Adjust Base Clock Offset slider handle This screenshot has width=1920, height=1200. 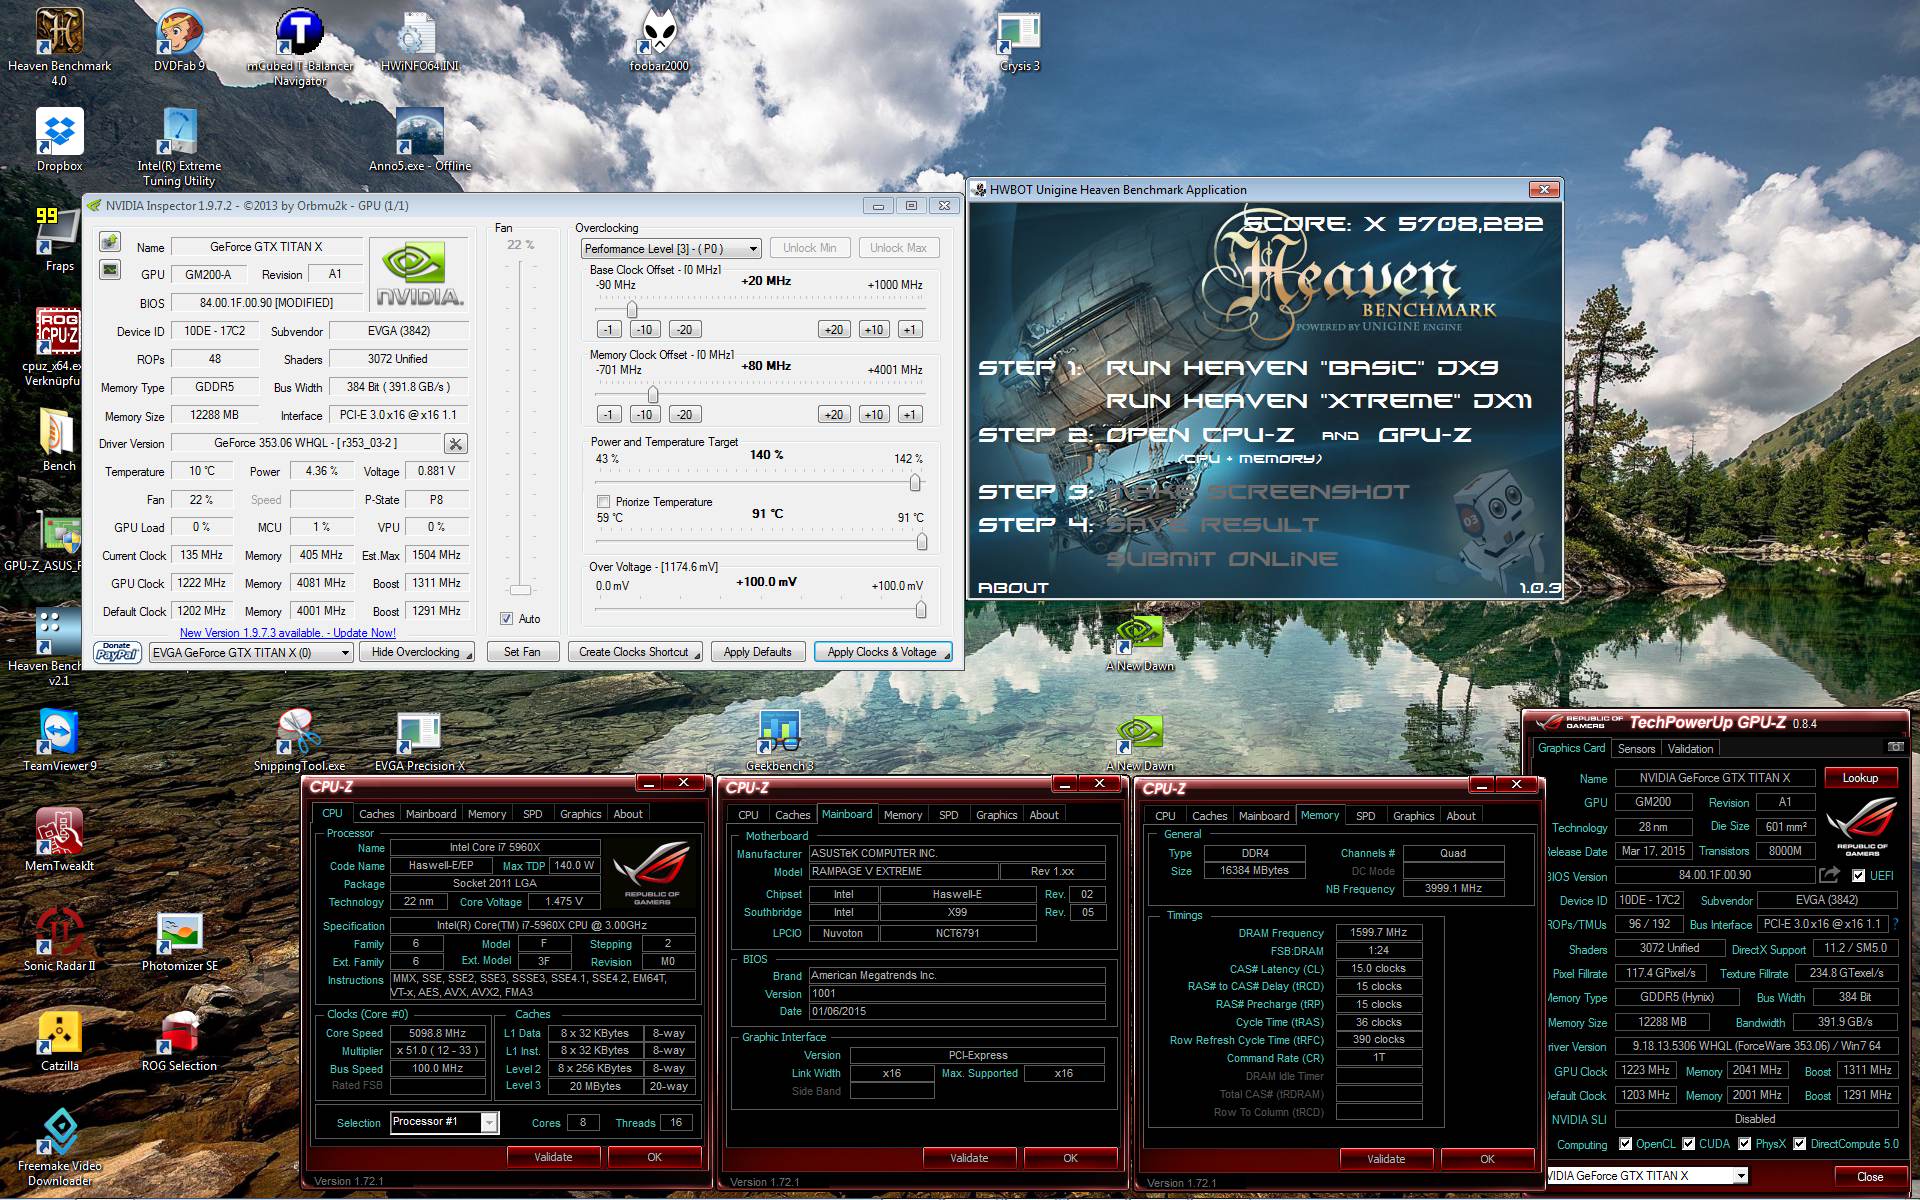point(632,309)
